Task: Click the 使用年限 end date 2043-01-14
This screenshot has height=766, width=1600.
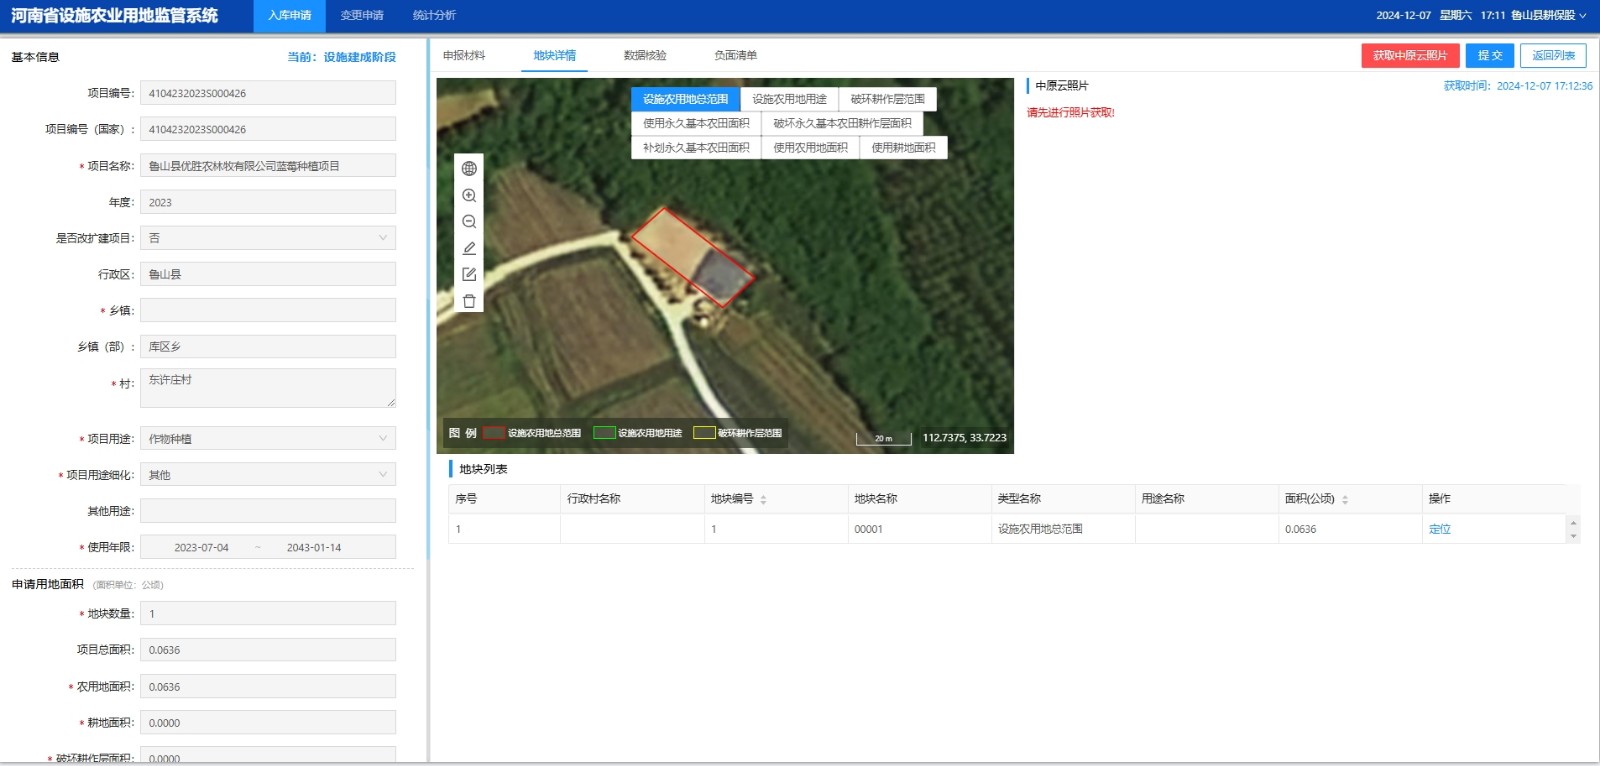Action: tap(314, 547)
